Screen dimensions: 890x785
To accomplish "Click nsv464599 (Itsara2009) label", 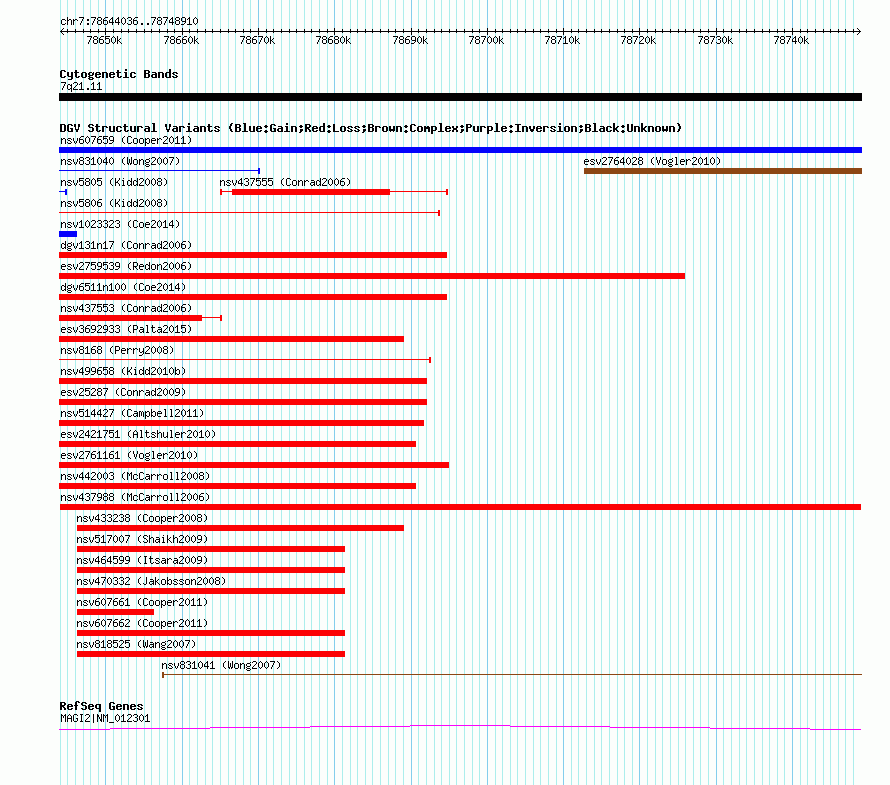I will tap(142, 560).
